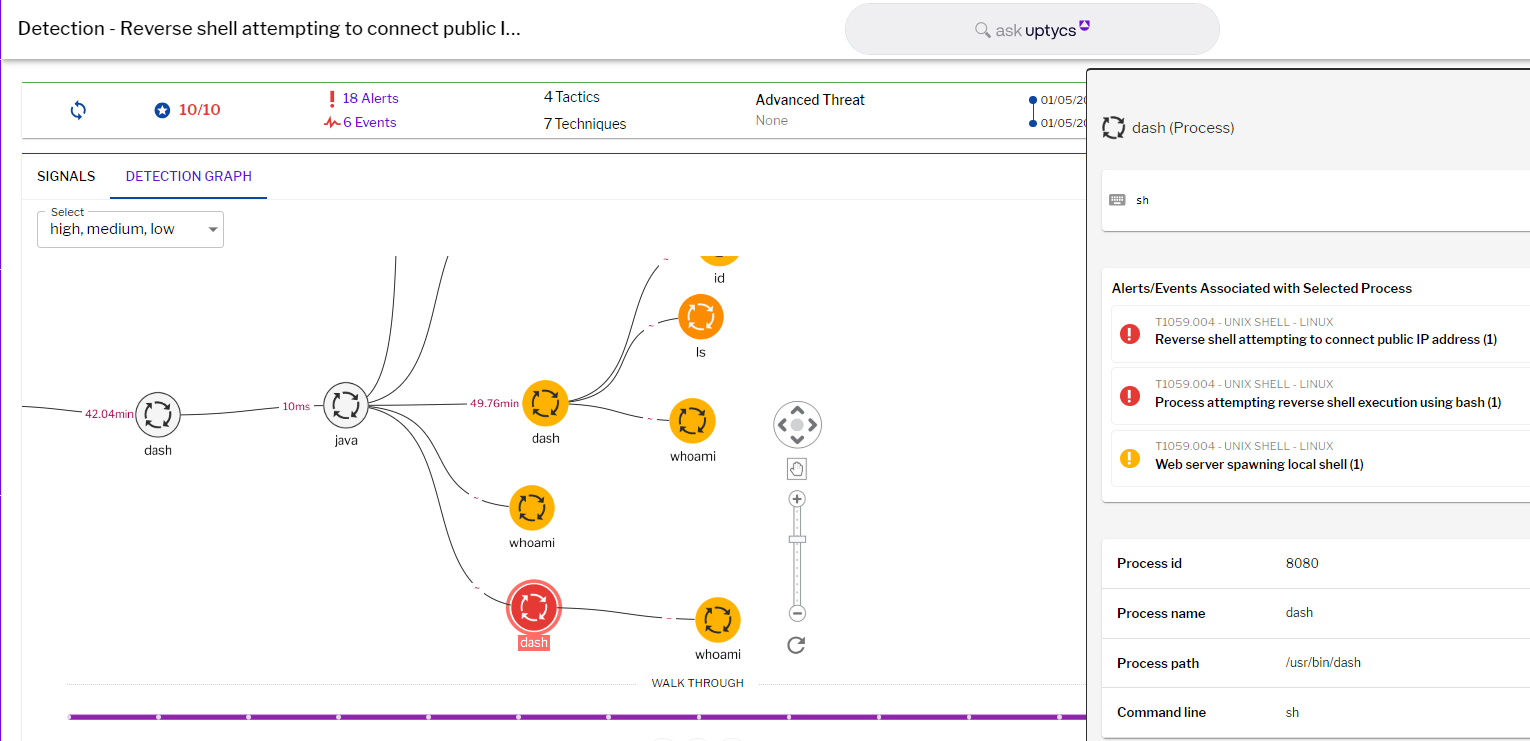Click the keyboard icon next to sh command
The height and width of the screenshot is (741, 1530).
(1116, 198)
